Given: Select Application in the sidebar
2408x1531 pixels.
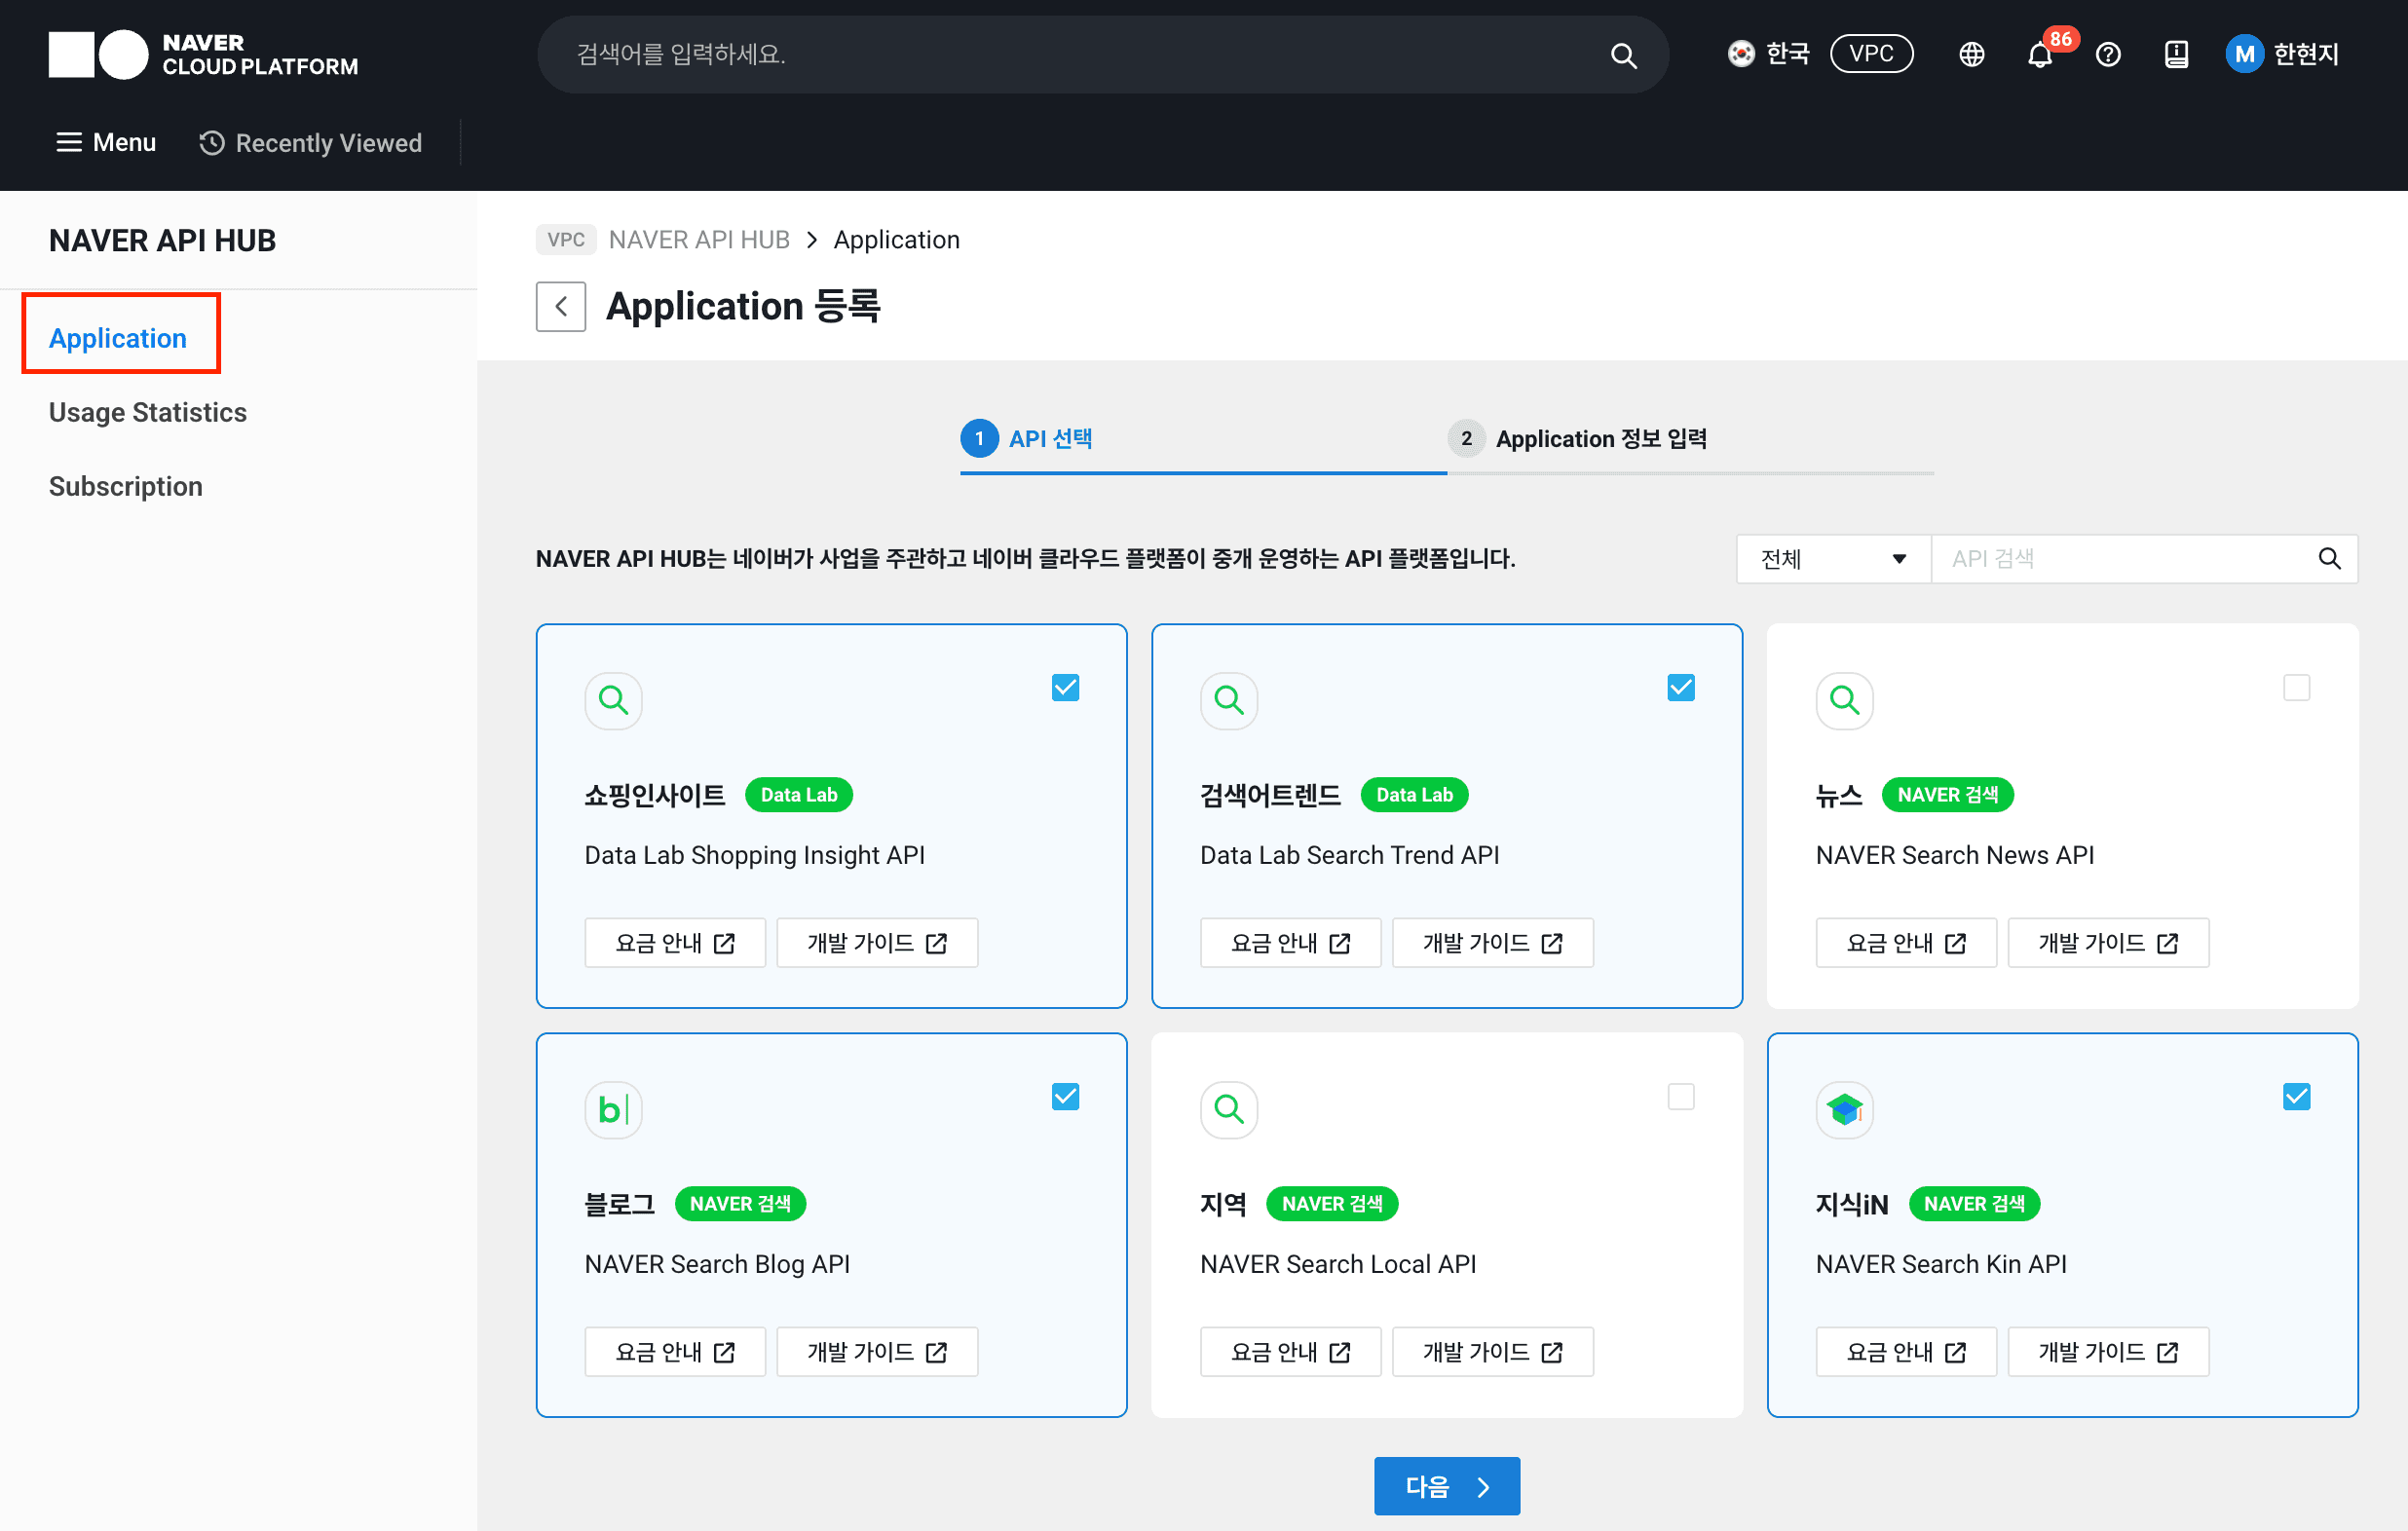Looking at the screenshot, I should tap(118, 338).
